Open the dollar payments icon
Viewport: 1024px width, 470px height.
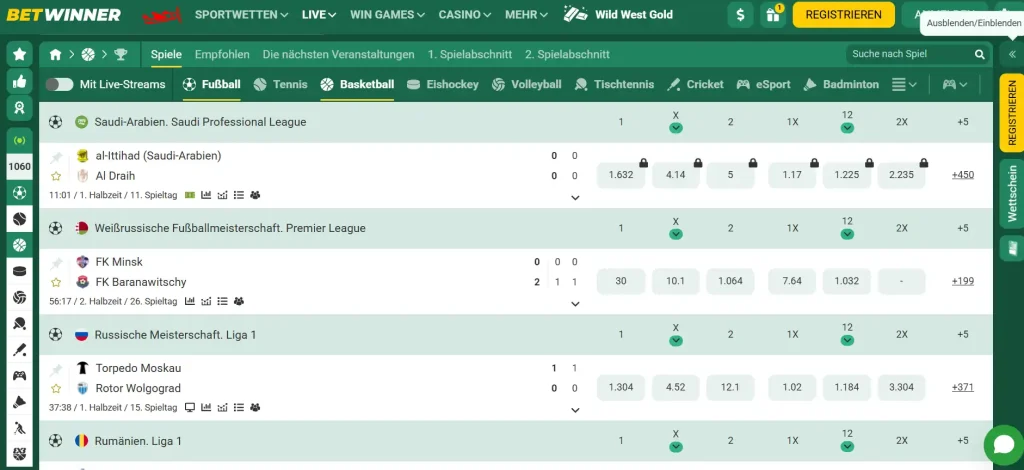tap(740, 14)
